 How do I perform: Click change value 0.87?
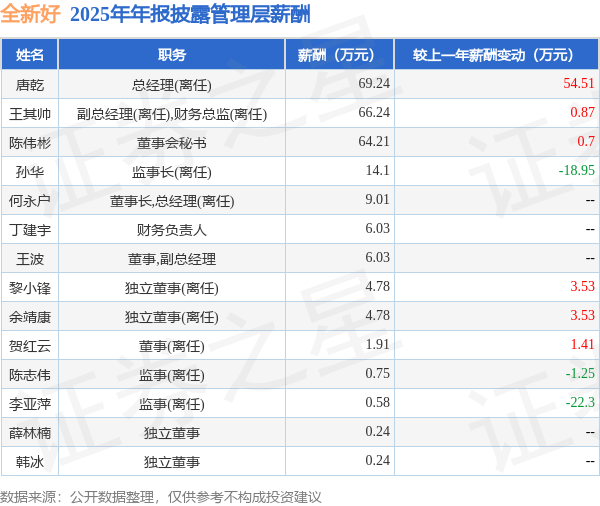[x=582, y=112]
